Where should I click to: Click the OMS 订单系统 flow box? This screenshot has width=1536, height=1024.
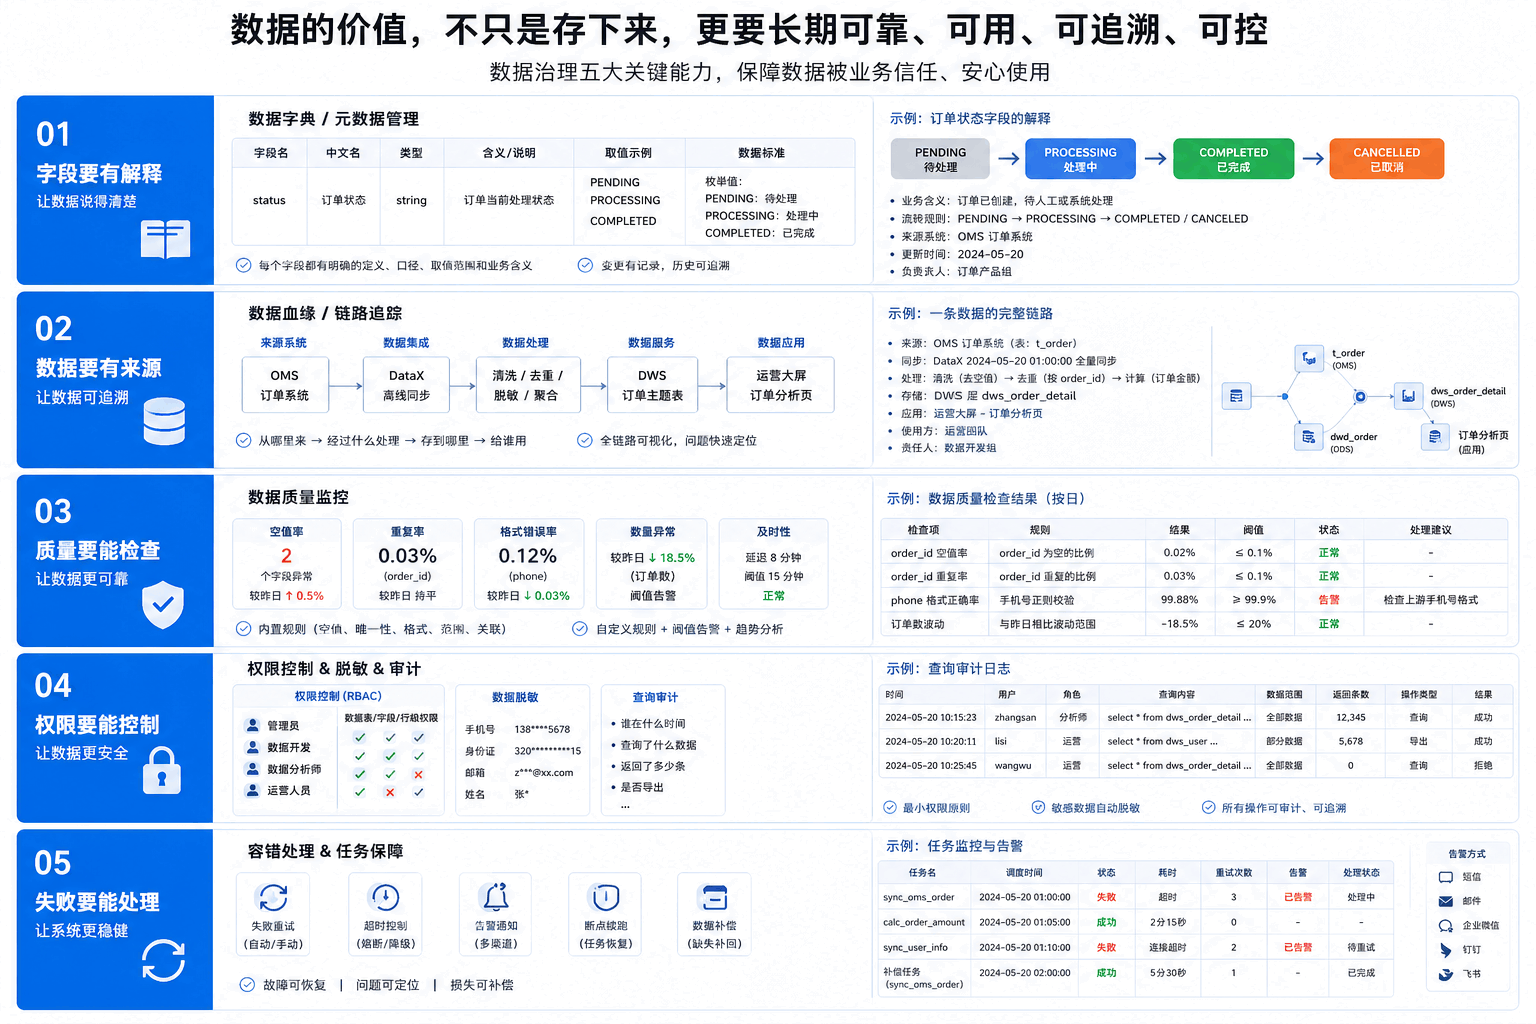[x=285, y=385]
